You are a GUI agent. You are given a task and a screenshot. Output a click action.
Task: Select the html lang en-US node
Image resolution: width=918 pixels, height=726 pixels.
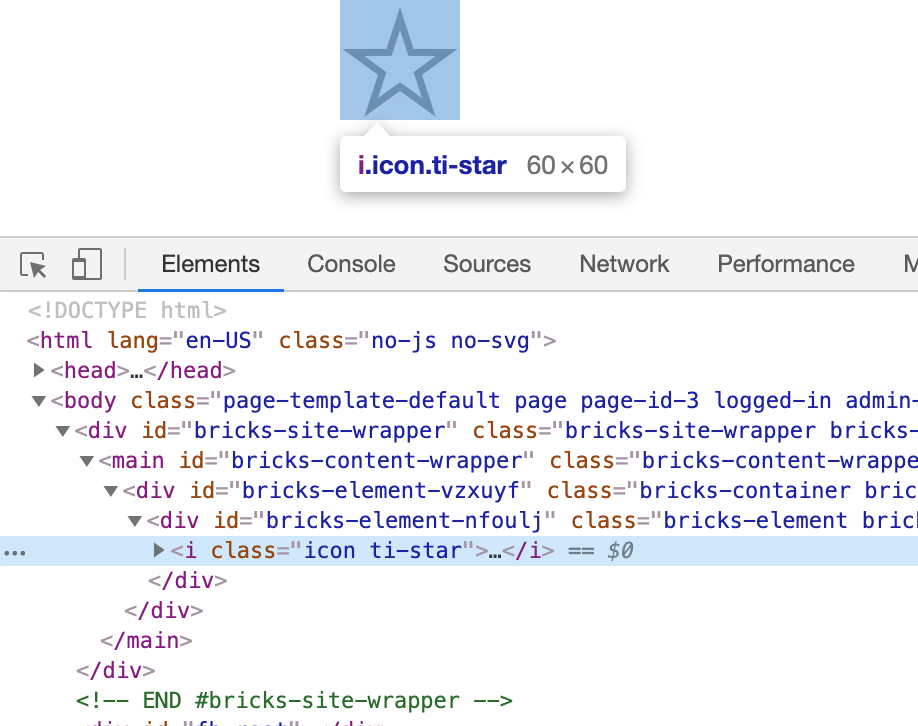click(292, 340)
